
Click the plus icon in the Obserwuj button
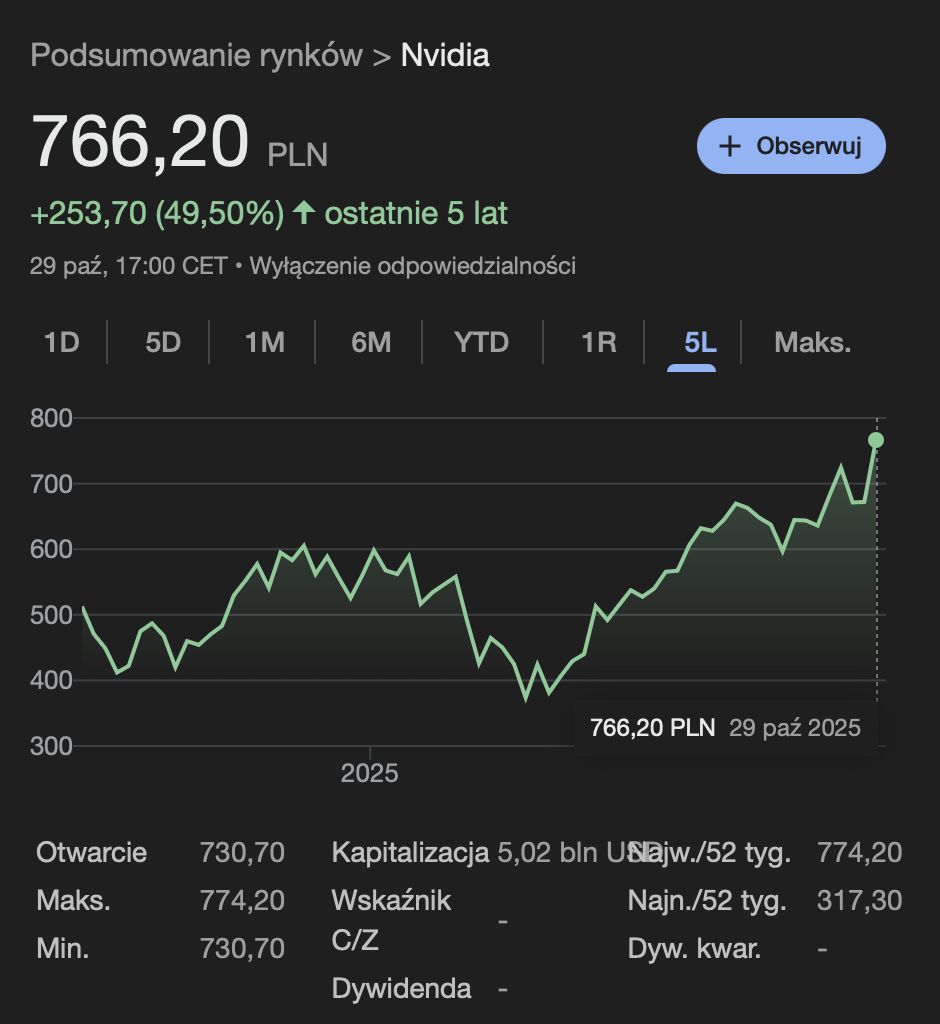tap(730, 146)
